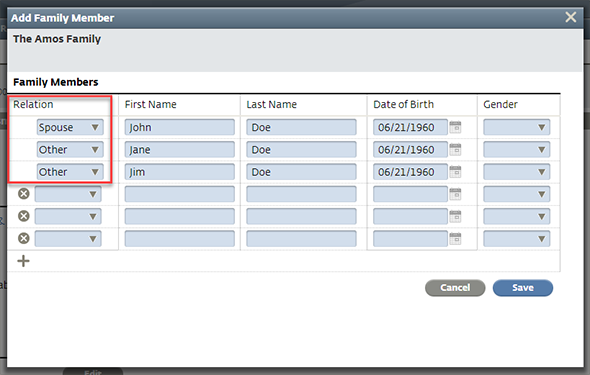The width and height of the screenshot is (590, 375).
Task: Focus the empty last name field in fourth row
Action: click(x=301, y=194)
